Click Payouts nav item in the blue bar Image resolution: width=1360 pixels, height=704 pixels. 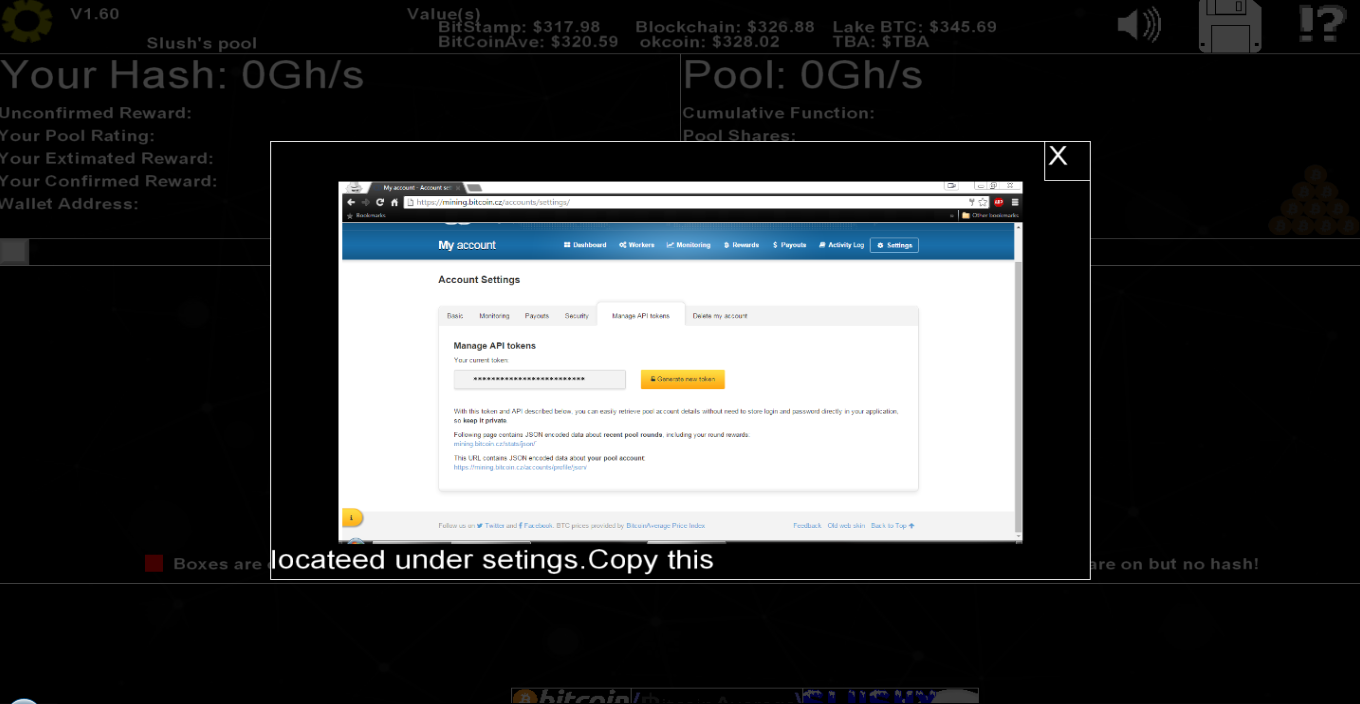pos(789,245)
